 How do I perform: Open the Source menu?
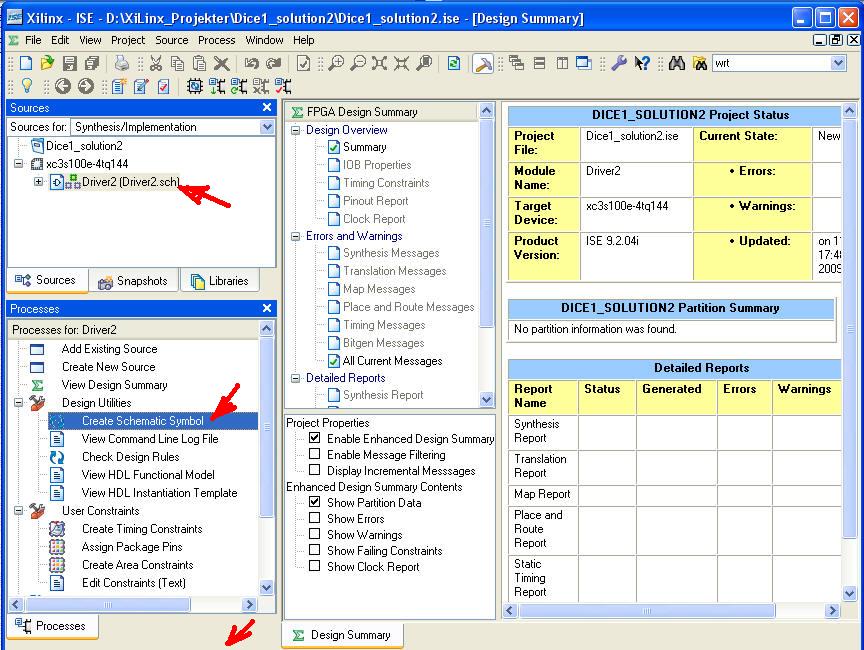172,40
